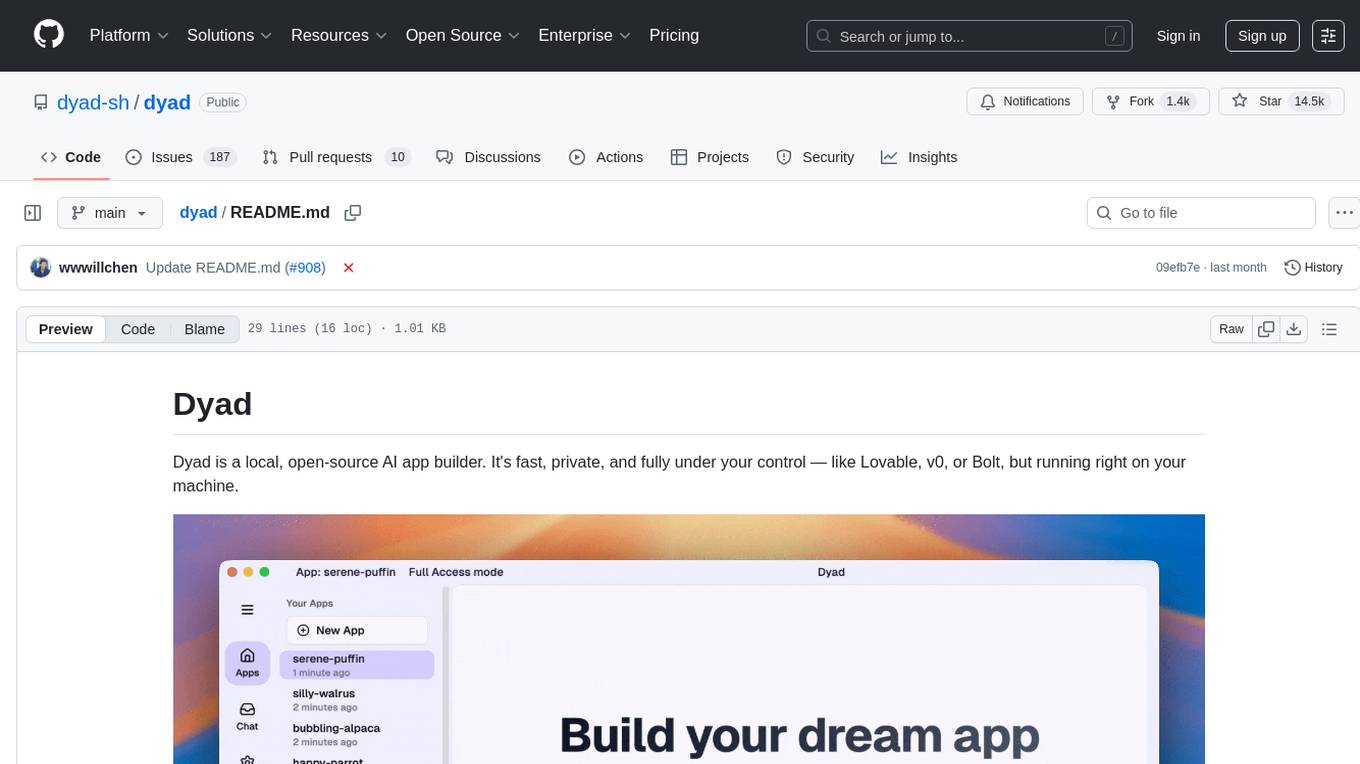This screenshot has width=1360, height=764.
Task: Switch to the Pull requests tab
Action: [337, 157]
